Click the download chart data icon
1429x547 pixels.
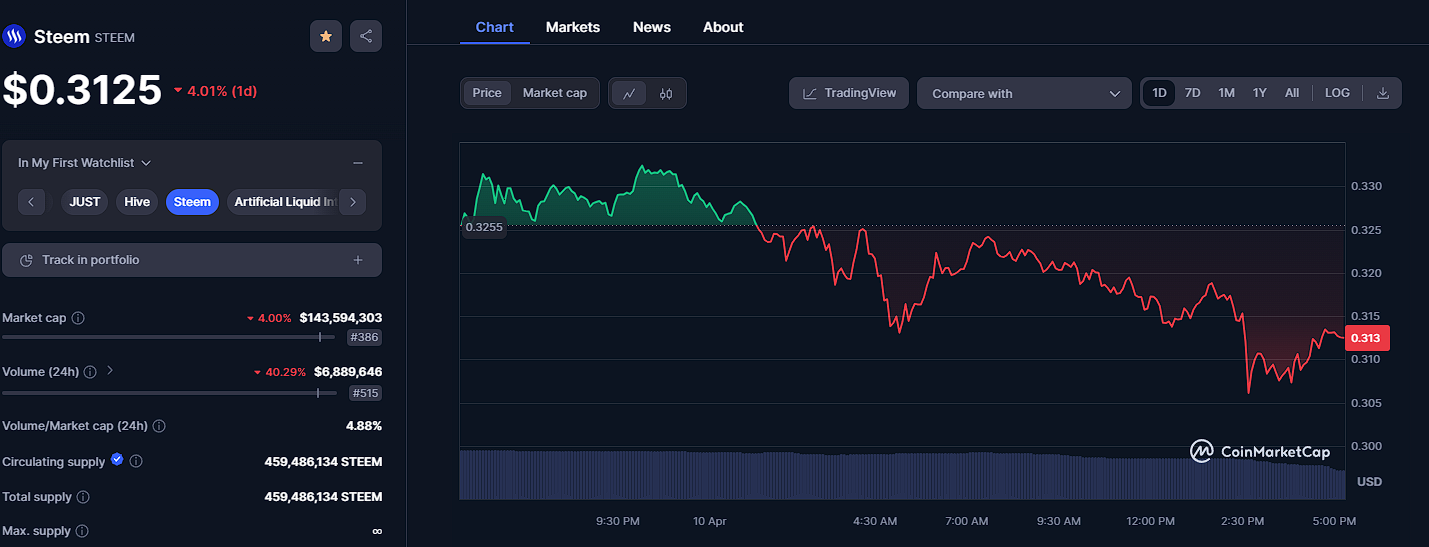(x=1383, y=93)
